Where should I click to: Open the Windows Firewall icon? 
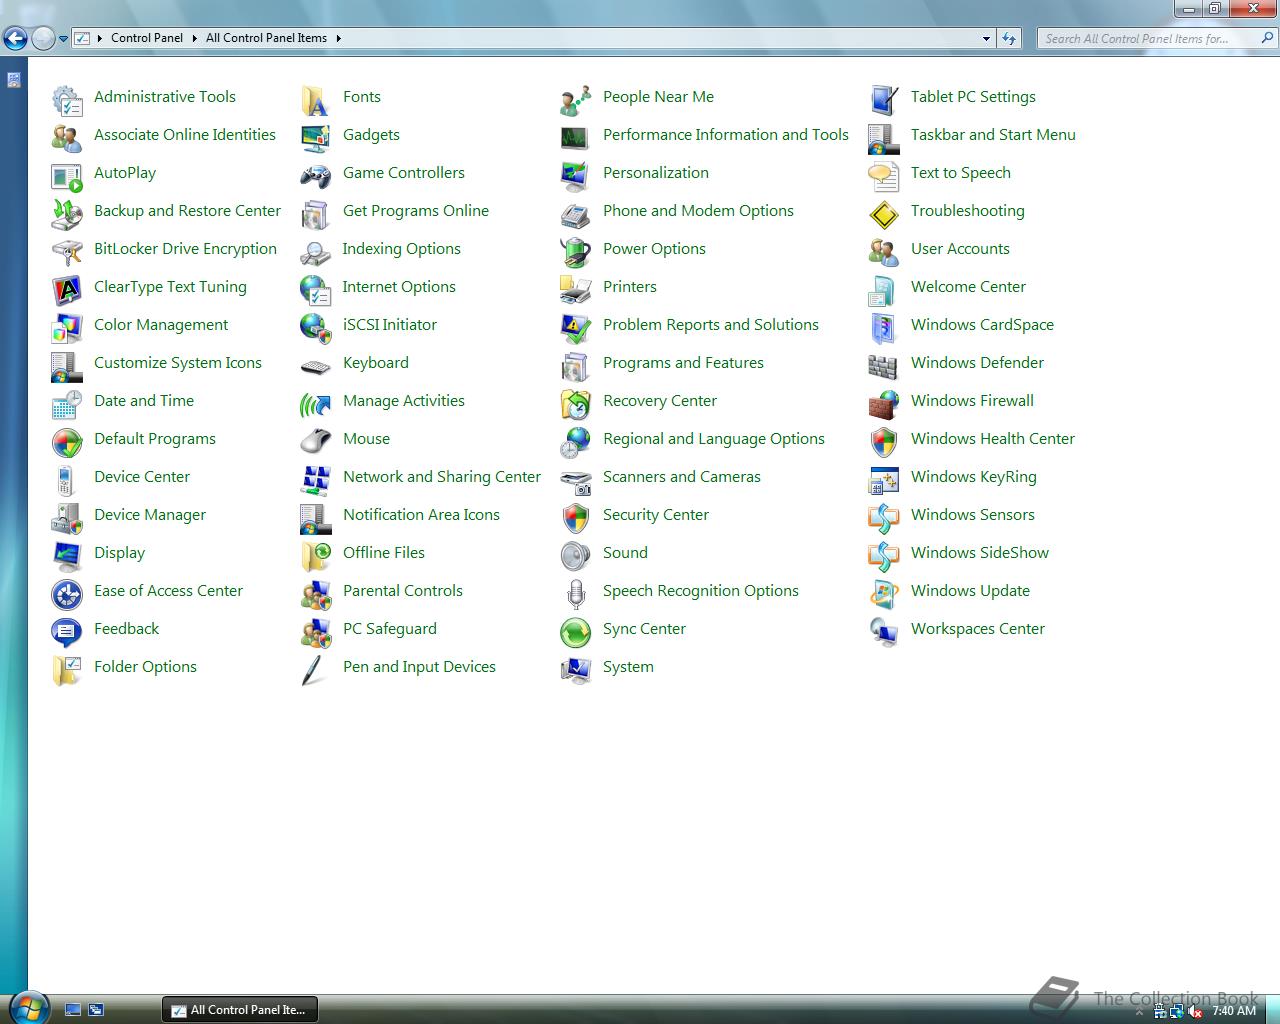point(884,403)
